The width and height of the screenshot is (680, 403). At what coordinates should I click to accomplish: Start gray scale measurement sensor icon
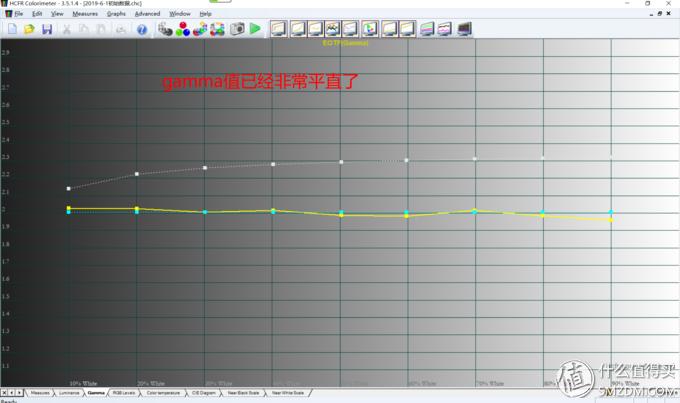[165, 29]
